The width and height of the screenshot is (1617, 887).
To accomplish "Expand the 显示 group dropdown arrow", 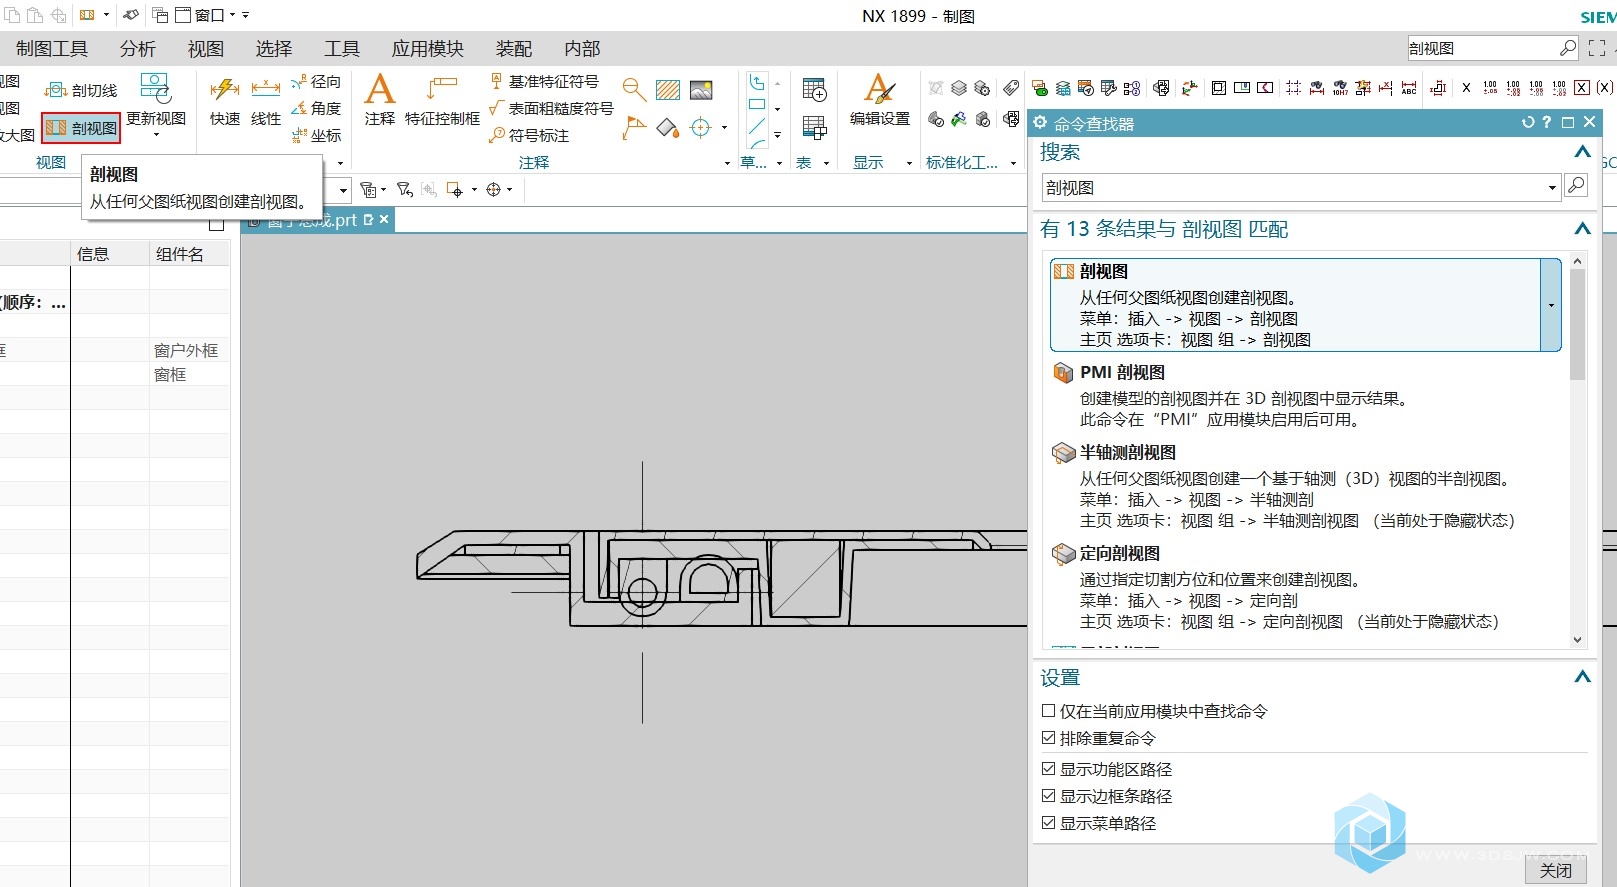I will coord(909,163).
